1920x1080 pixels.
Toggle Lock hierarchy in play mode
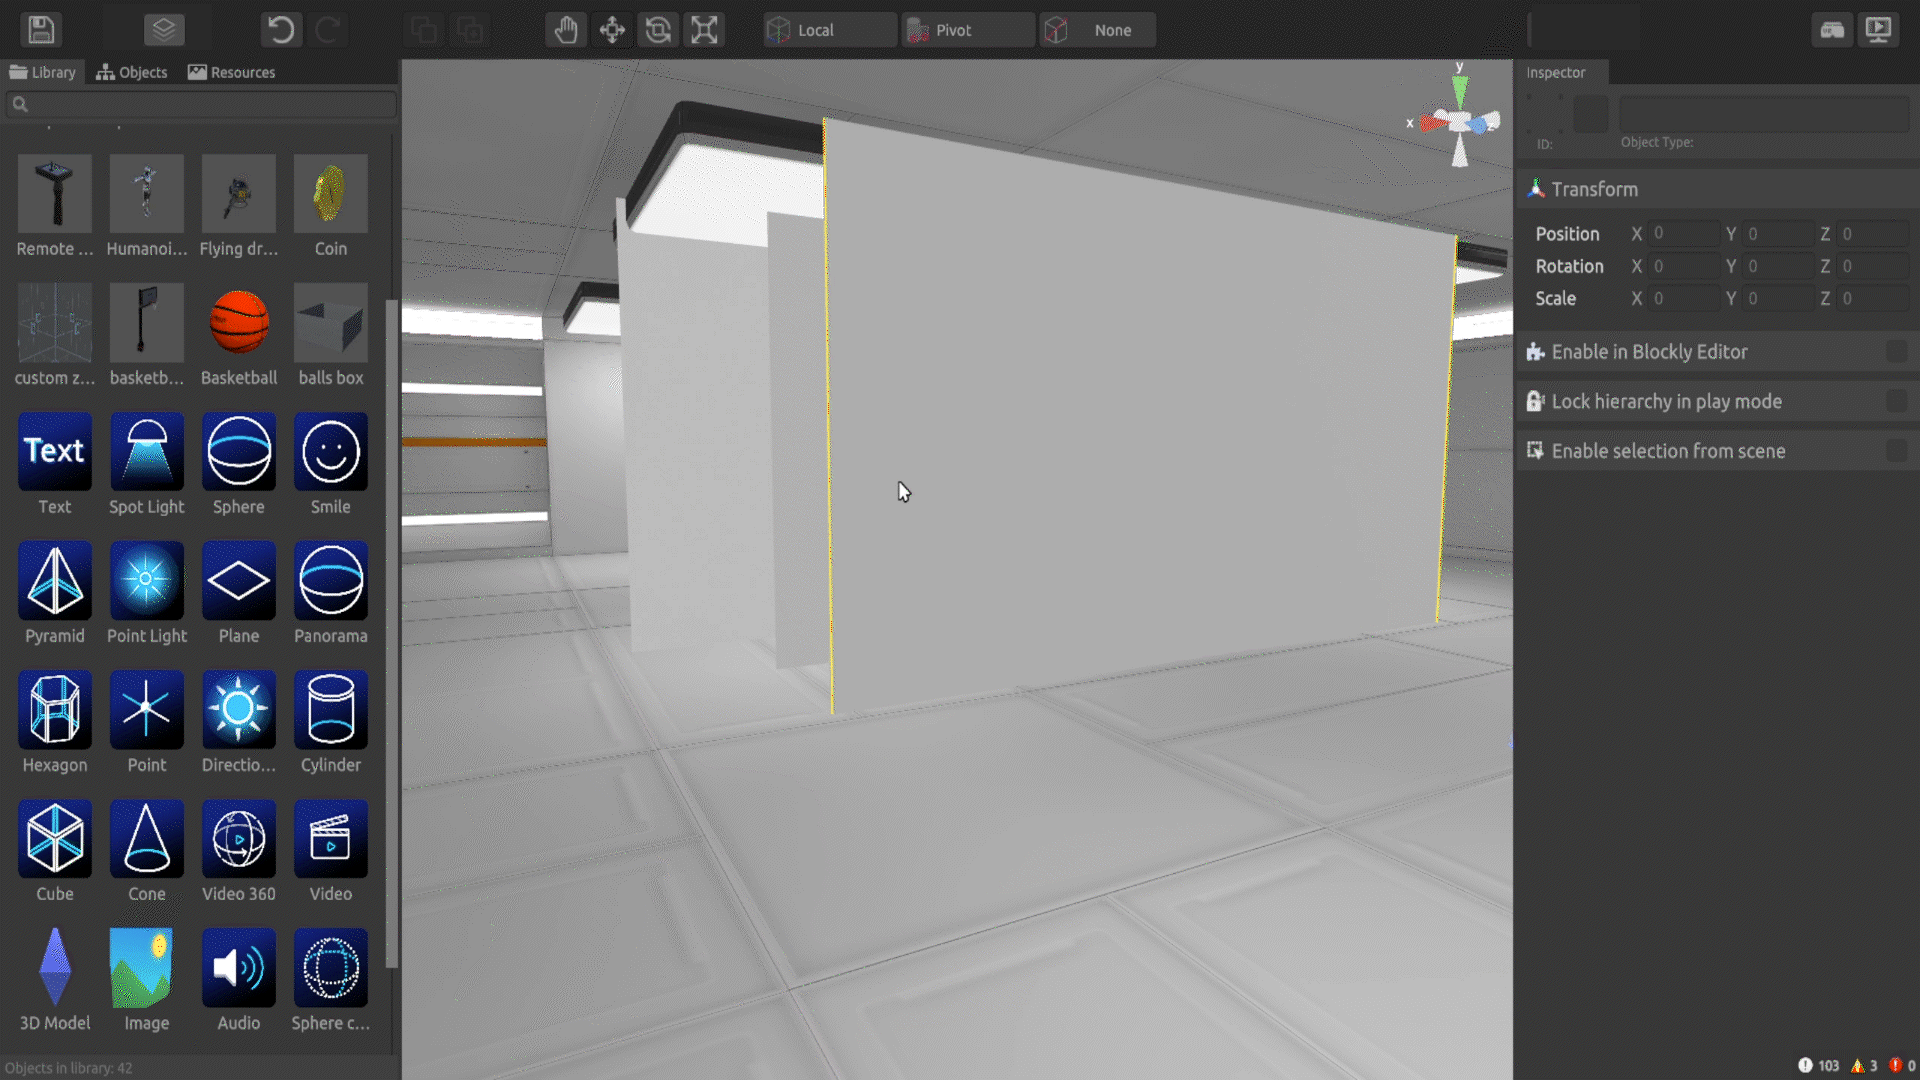[1896, 401]
